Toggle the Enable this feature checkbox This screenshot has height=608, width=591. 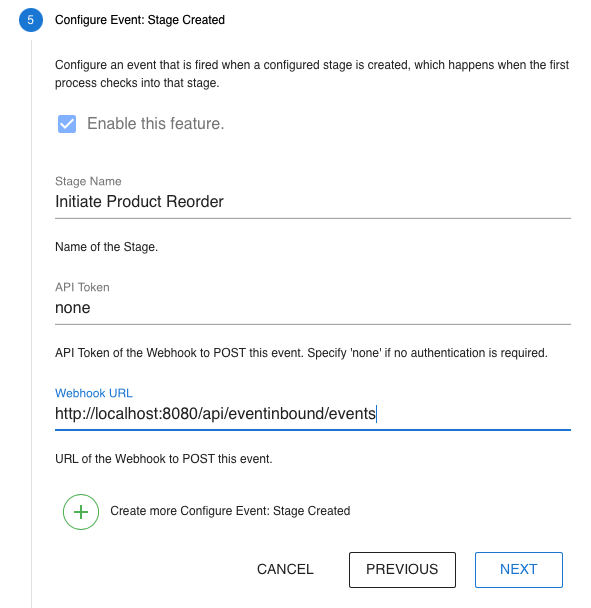pyautogui.click(x=67, y=124)
